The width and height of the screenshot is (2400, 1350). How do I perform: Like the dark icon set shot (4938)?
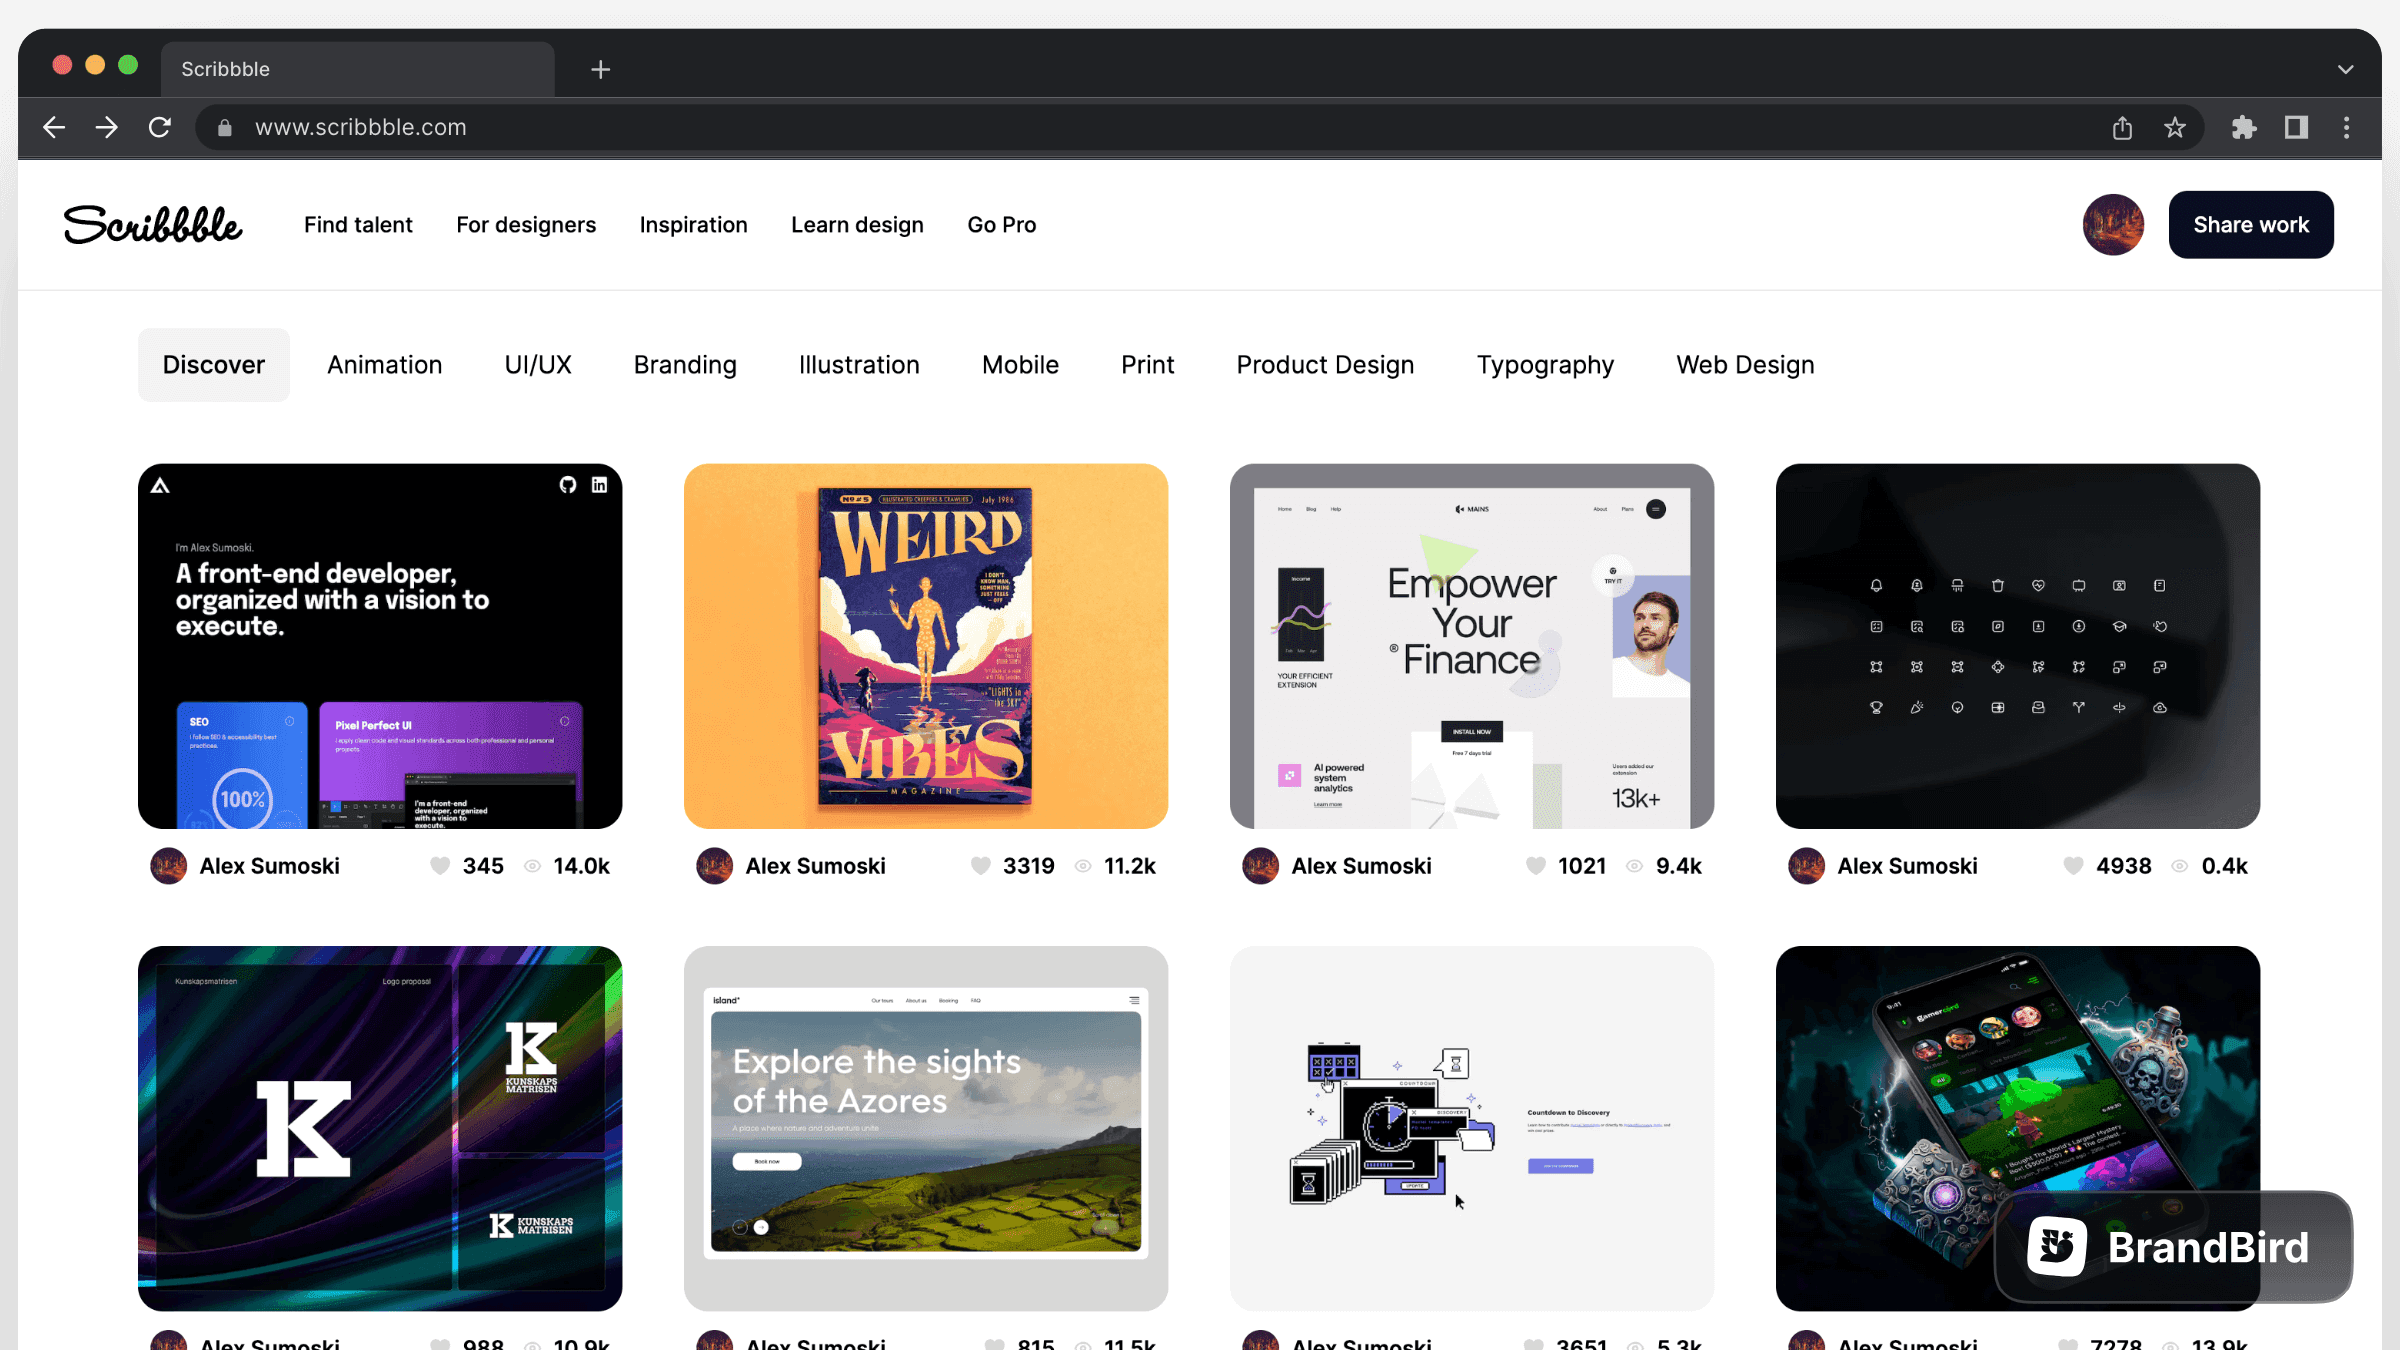2074,866
